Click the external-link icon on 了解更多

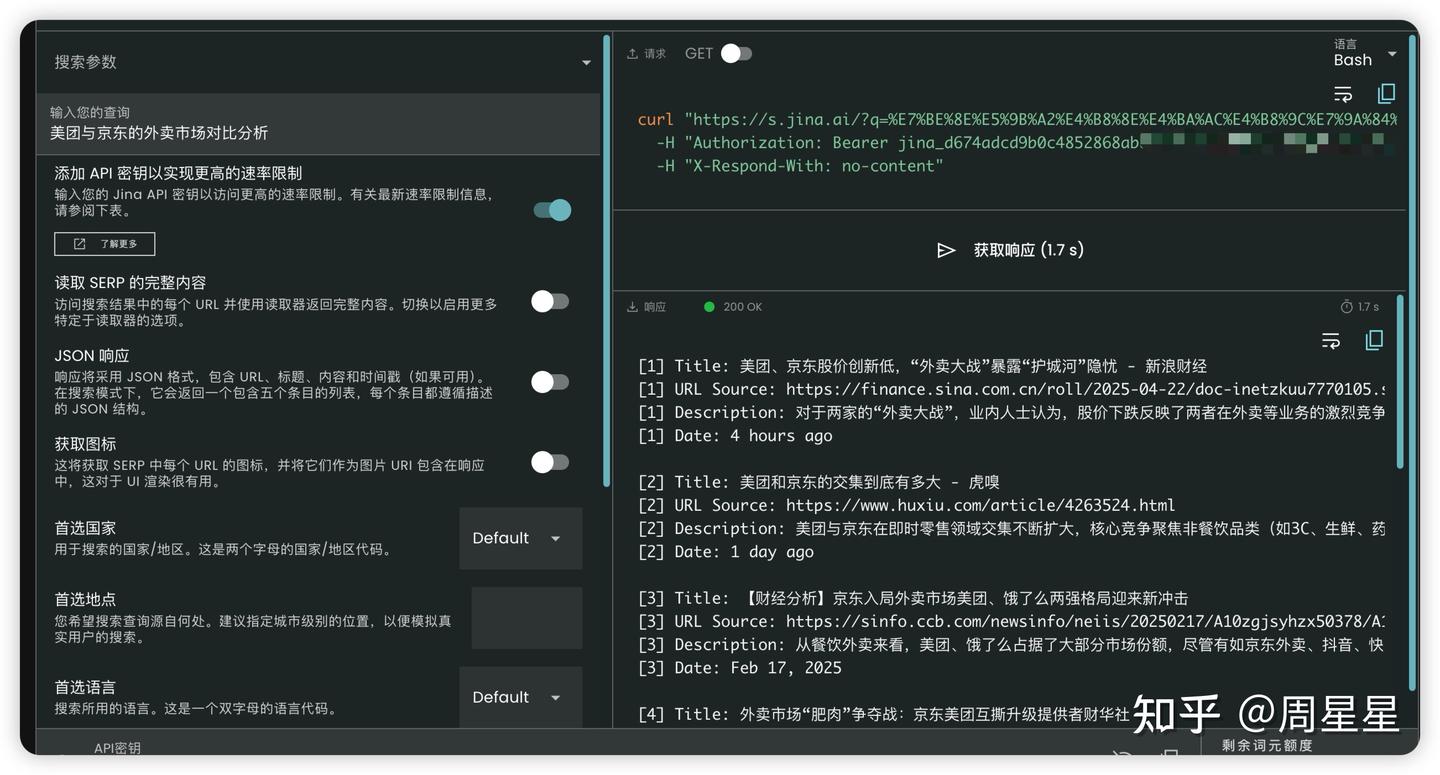(80, 243)
